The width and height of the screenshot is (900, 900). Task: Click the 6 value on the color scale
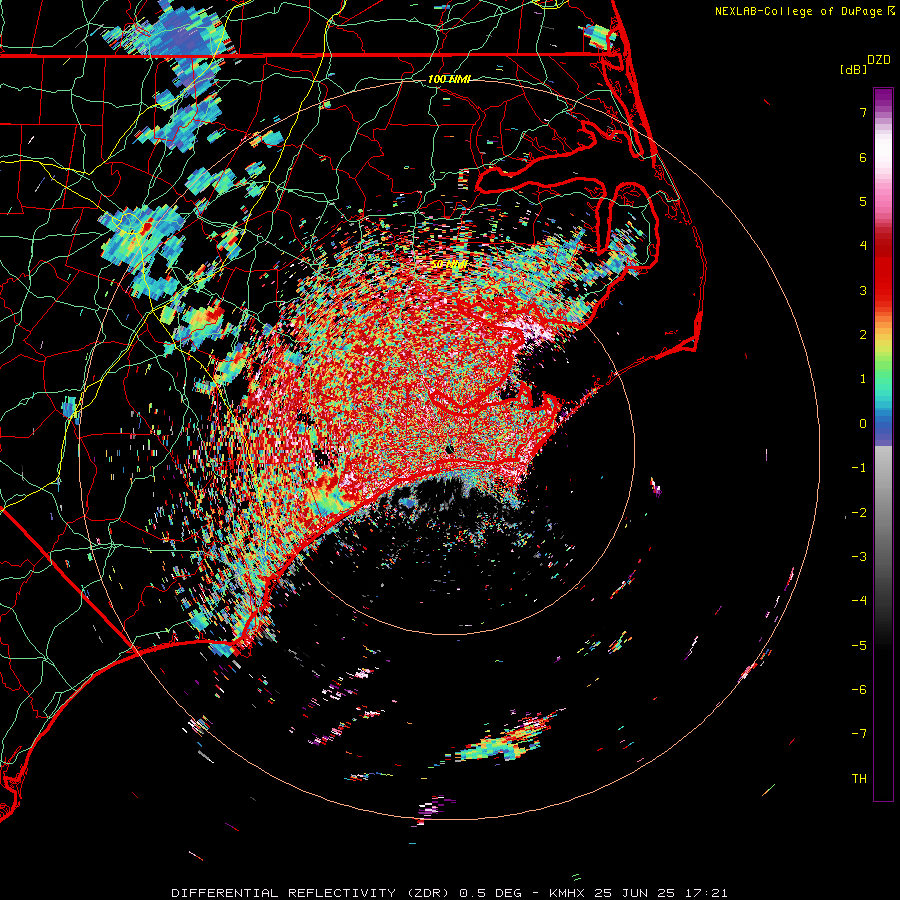863,157
